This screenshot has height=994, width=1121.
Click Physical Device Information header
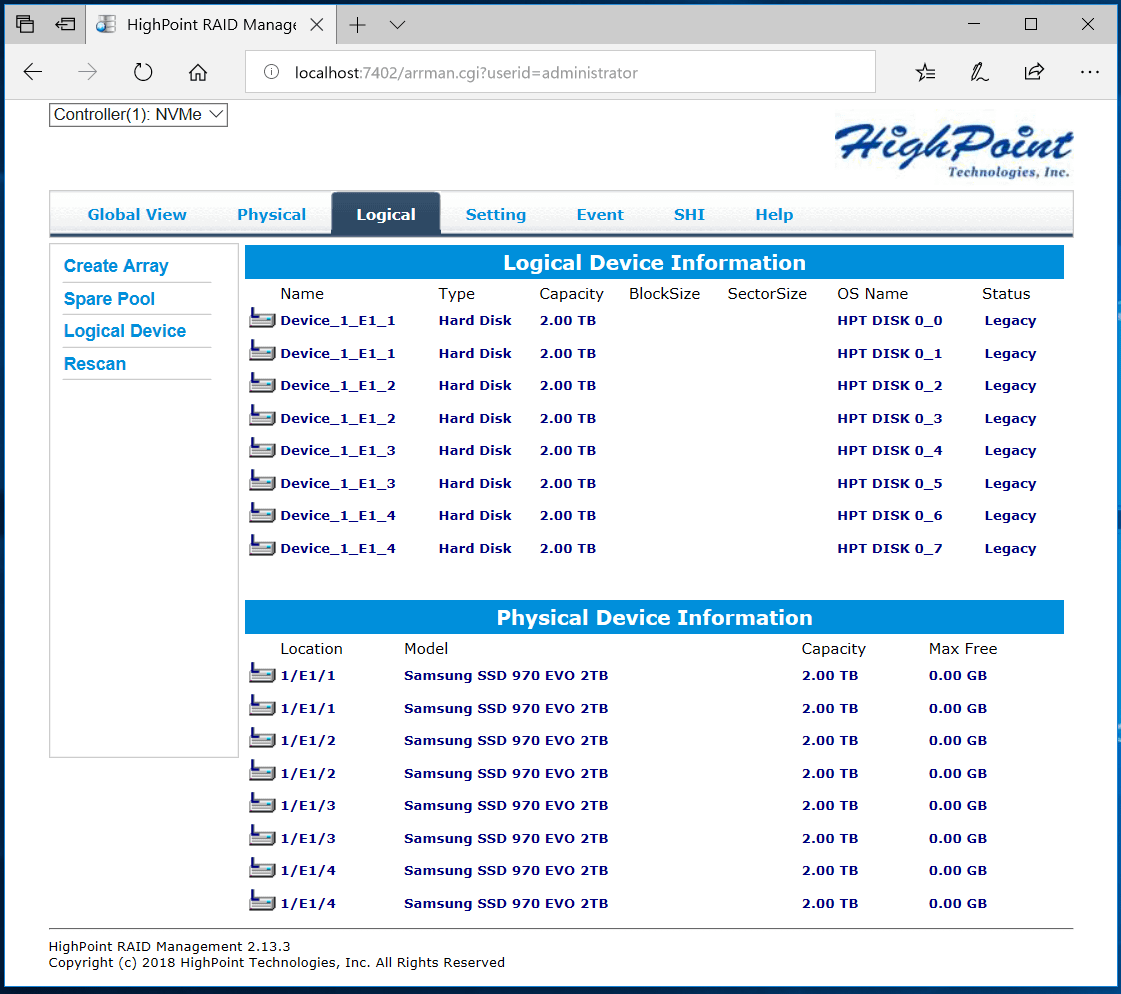654,617
